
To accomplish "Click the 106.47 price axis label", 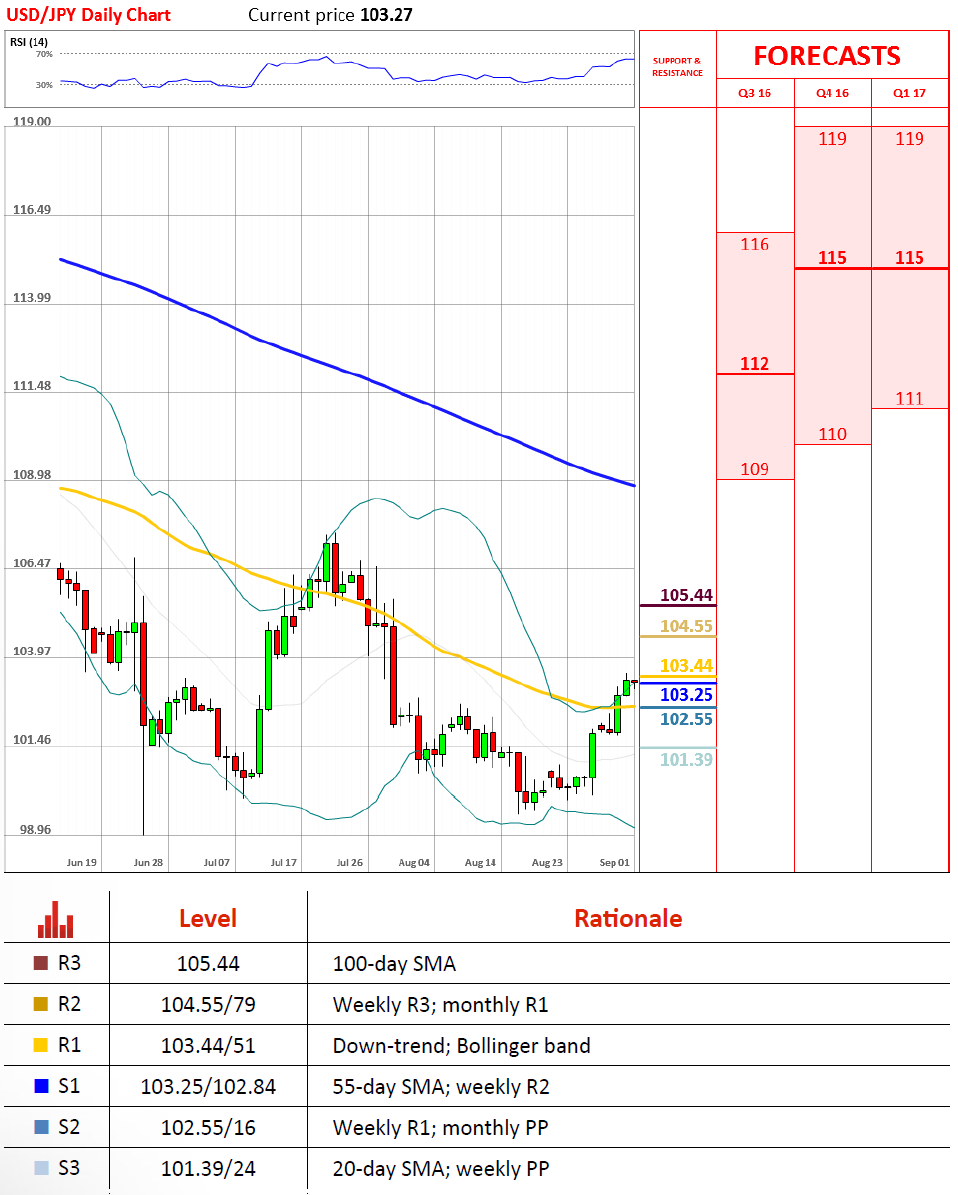I will pos(32,563).
